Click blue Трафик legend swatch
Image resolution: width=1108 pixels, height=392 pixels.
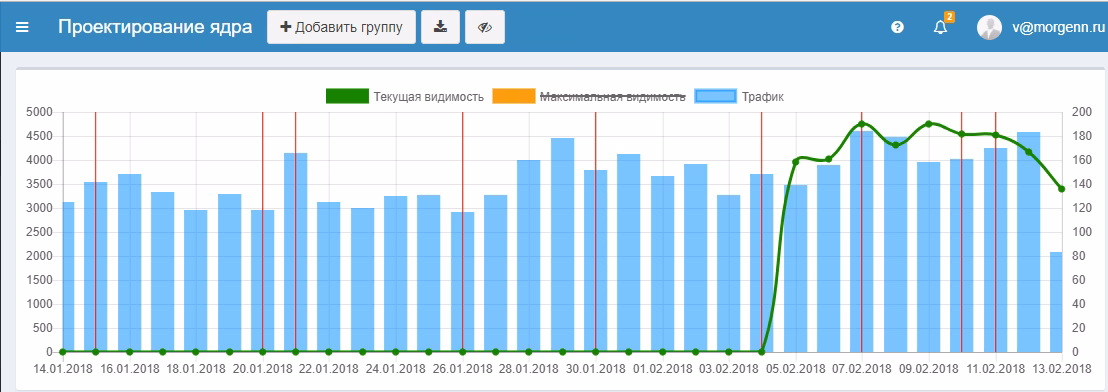click(x=716, y=97)
